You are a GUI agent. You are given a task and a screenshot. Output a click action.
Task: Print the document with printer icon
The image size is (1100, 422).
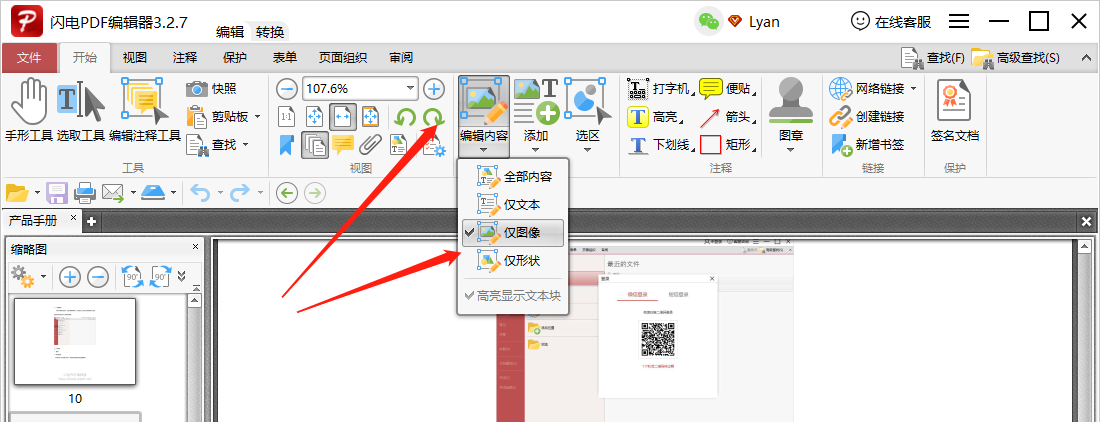85,192
